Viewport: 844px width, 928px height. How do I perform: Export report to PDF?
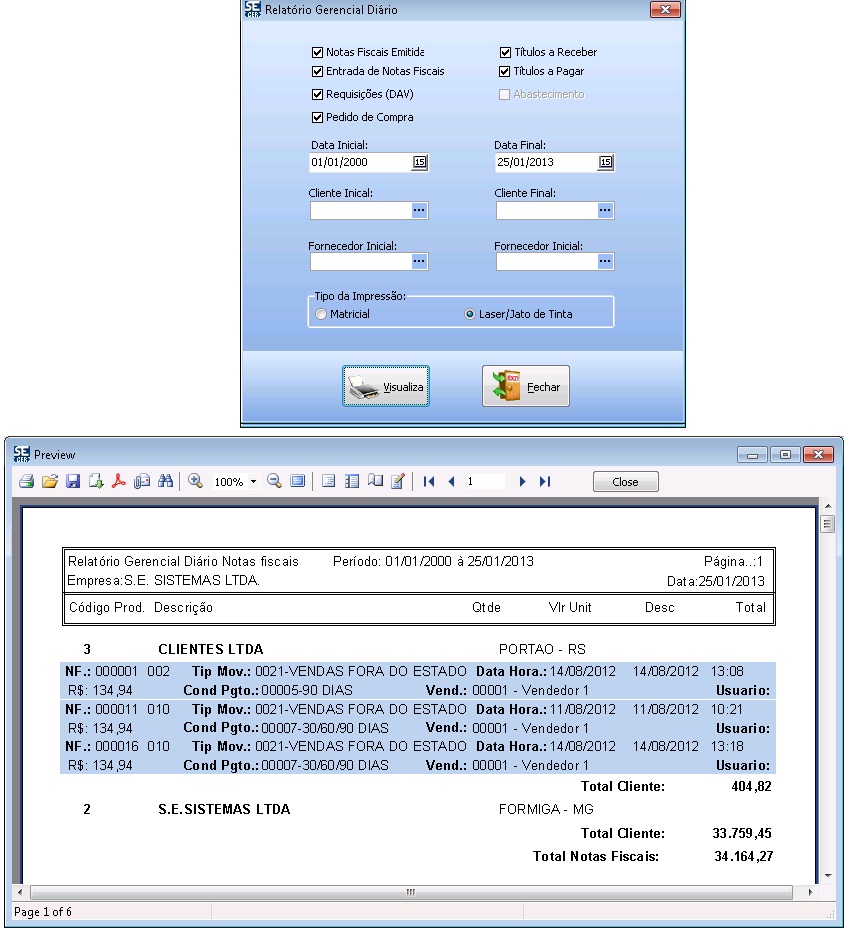tap(118, 481)
